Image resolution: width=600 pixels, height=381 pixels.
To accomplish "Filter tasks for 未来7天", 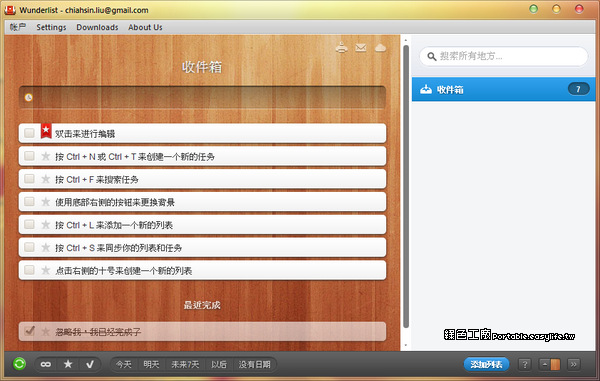I will click(x=185, y=364).
